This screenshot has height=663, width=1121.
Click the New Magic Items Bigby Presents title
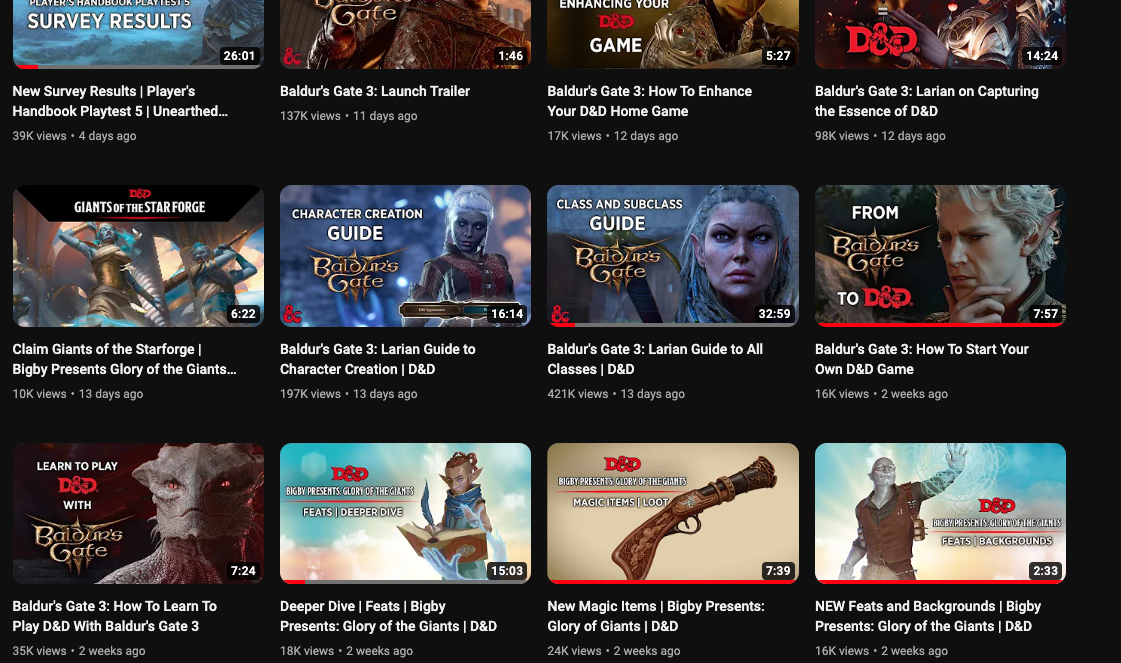pyautogui.click(x=655, y=616)
